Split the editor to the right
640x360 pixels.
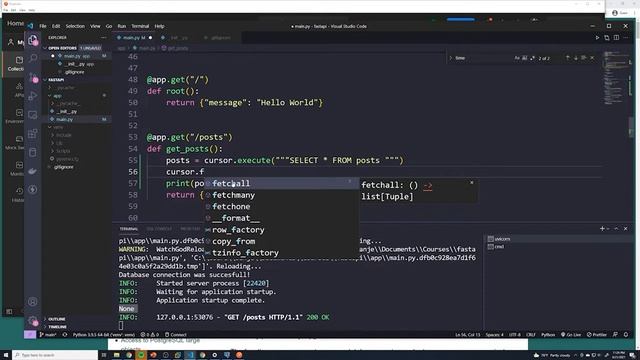[616, 38]
